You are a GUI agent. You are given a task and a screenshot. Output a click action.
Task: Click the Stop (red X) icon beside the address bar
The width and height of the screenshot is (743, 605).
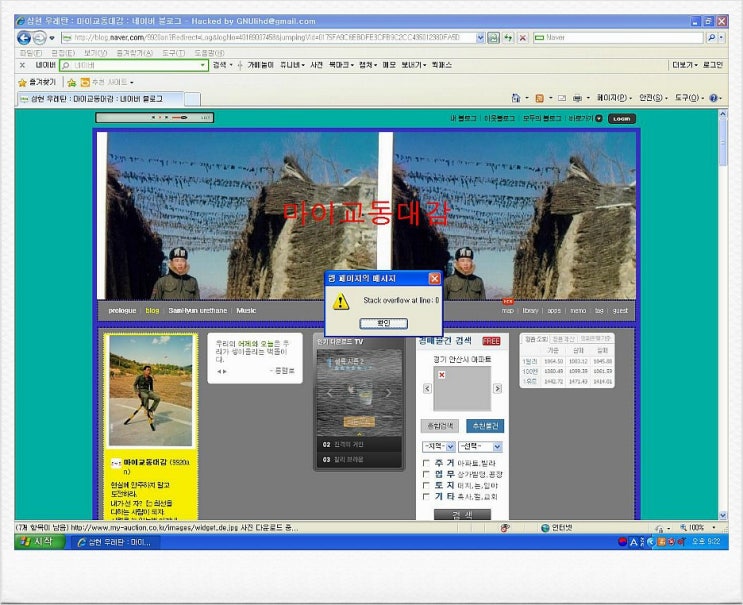coord(522,37)
